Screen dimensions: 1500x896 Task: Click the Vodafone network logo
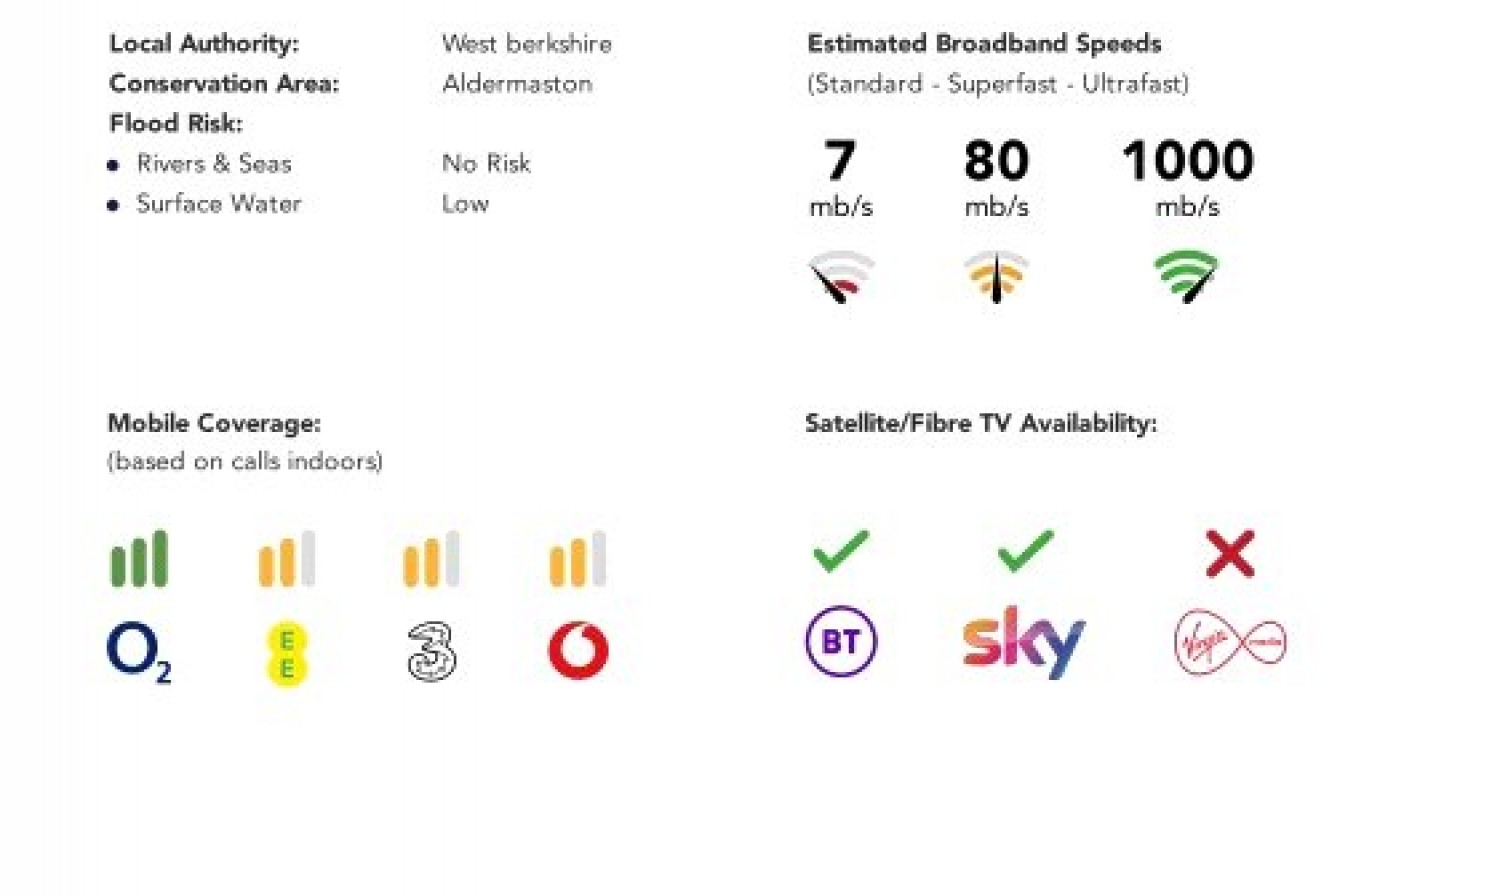pos(578,650)
